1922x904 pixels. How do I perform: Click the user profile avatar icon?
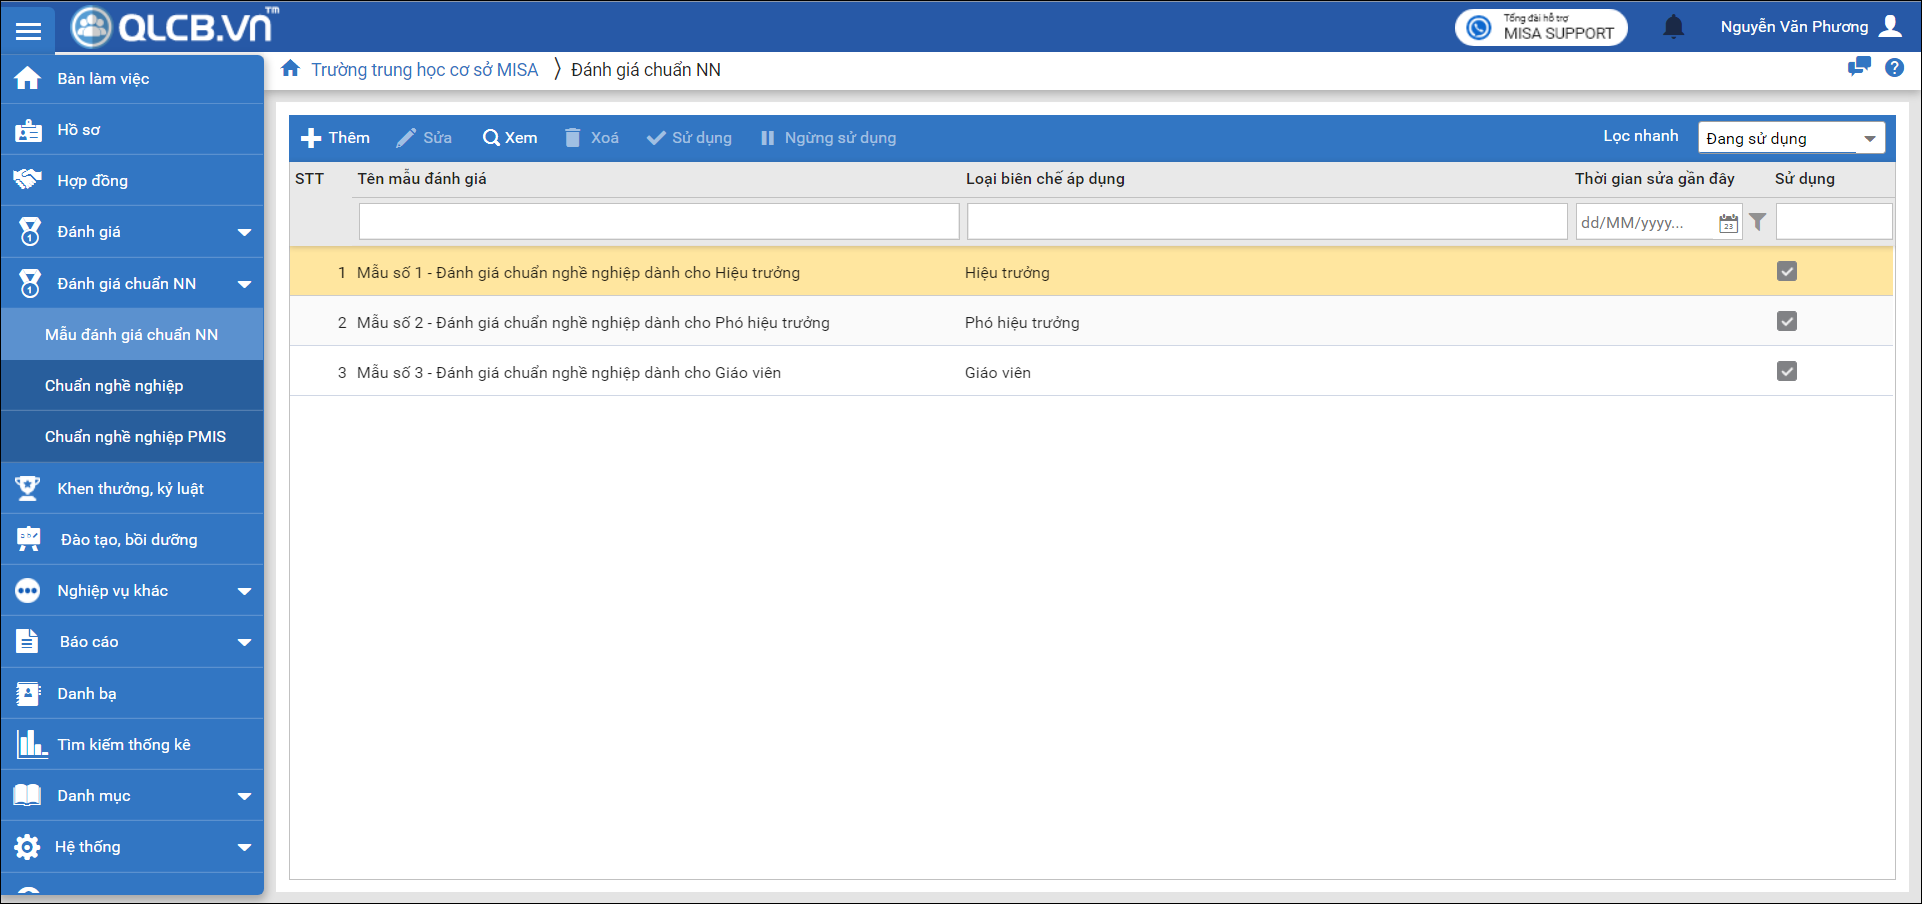pos(1890,26)
